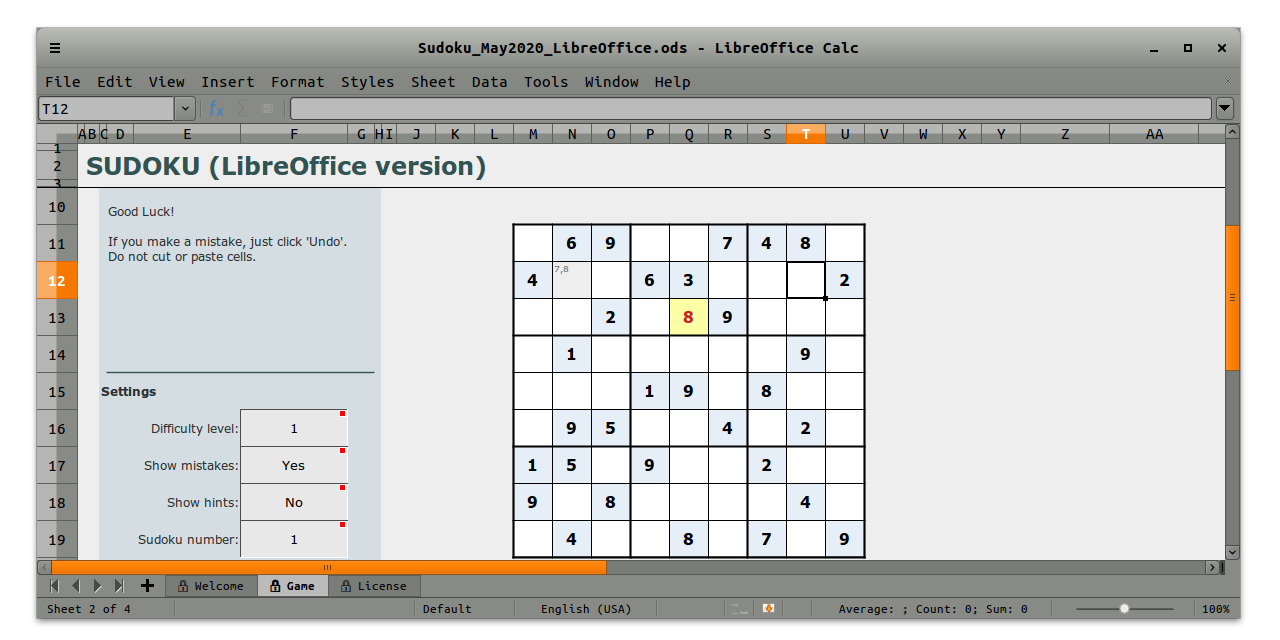
Task: Open the Function Wizard fx icon
Action: pos(216,108)
